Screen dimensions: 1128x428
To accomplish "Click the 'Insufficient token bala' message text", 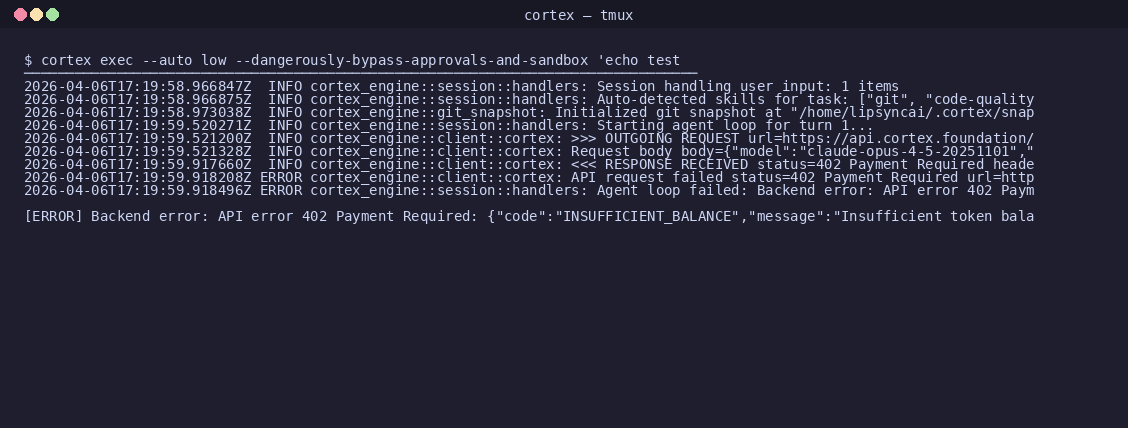I will 937,217.
